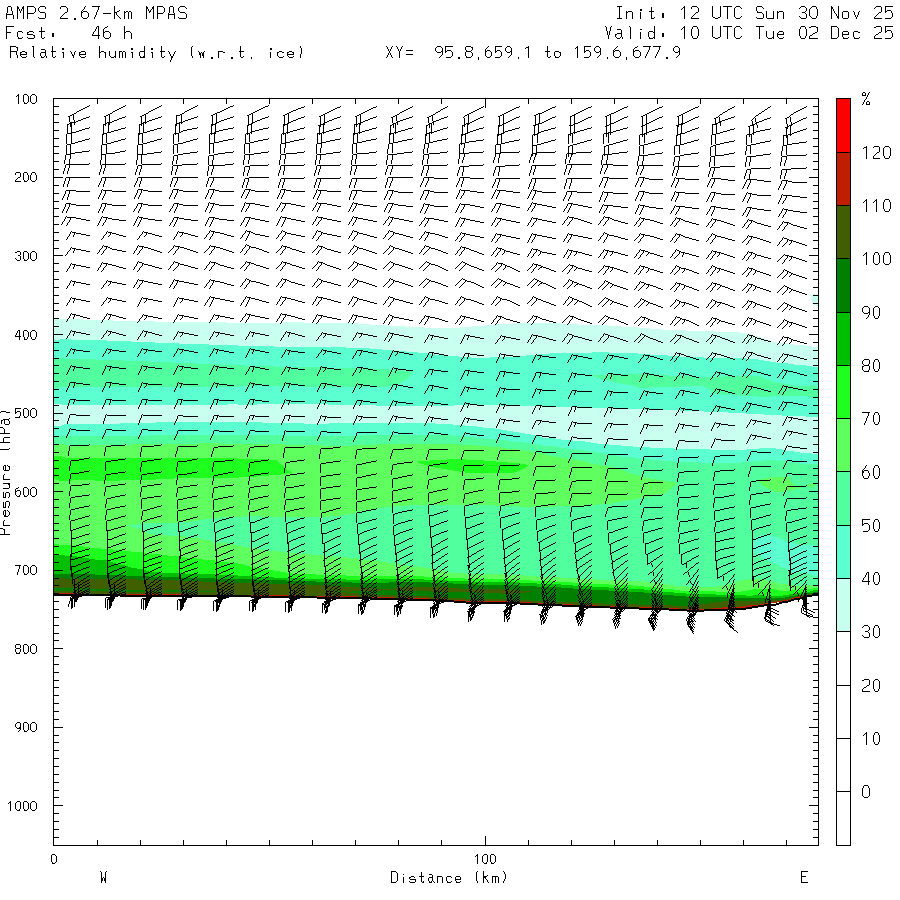The image size is (900, 900).
Task: Click the 'Fcst: 46 h' forecast label
Action: tap(69, 33)
